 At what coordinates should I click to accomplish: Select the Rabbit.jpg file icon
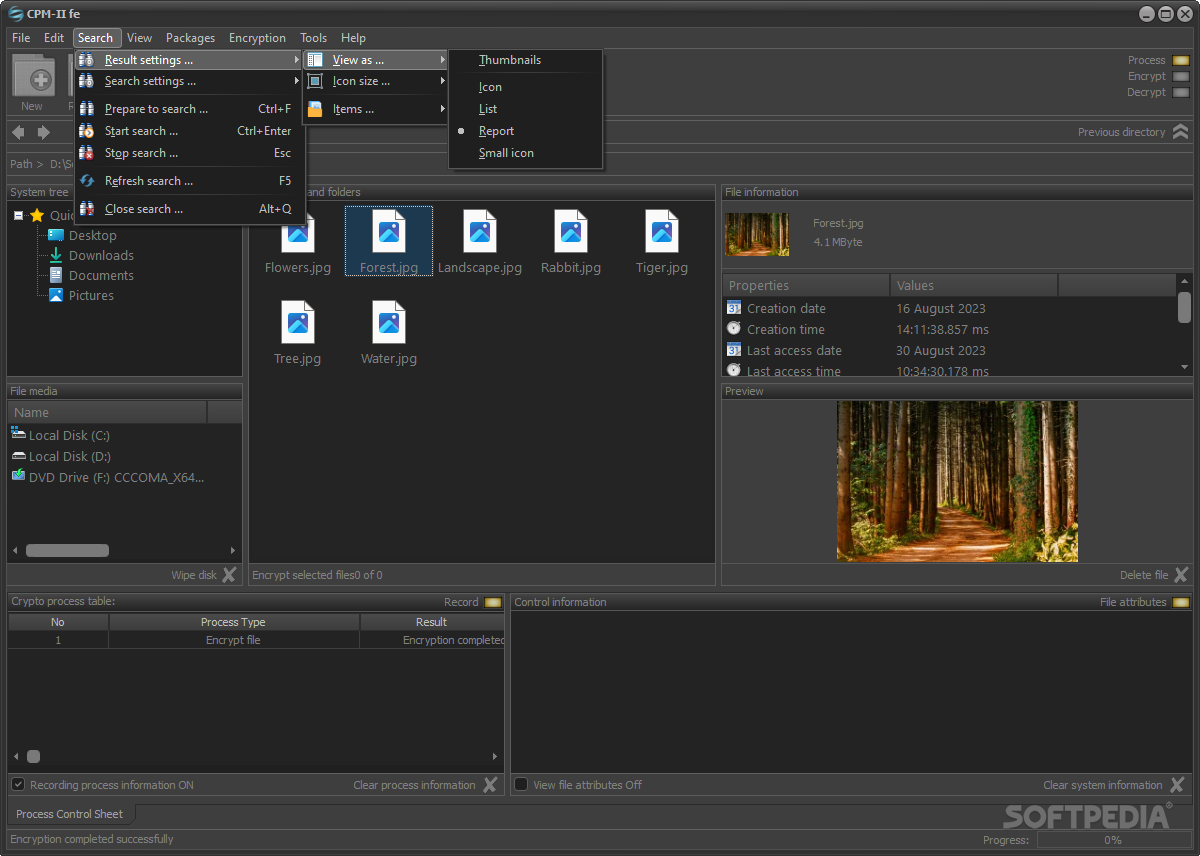pos(571,231)
